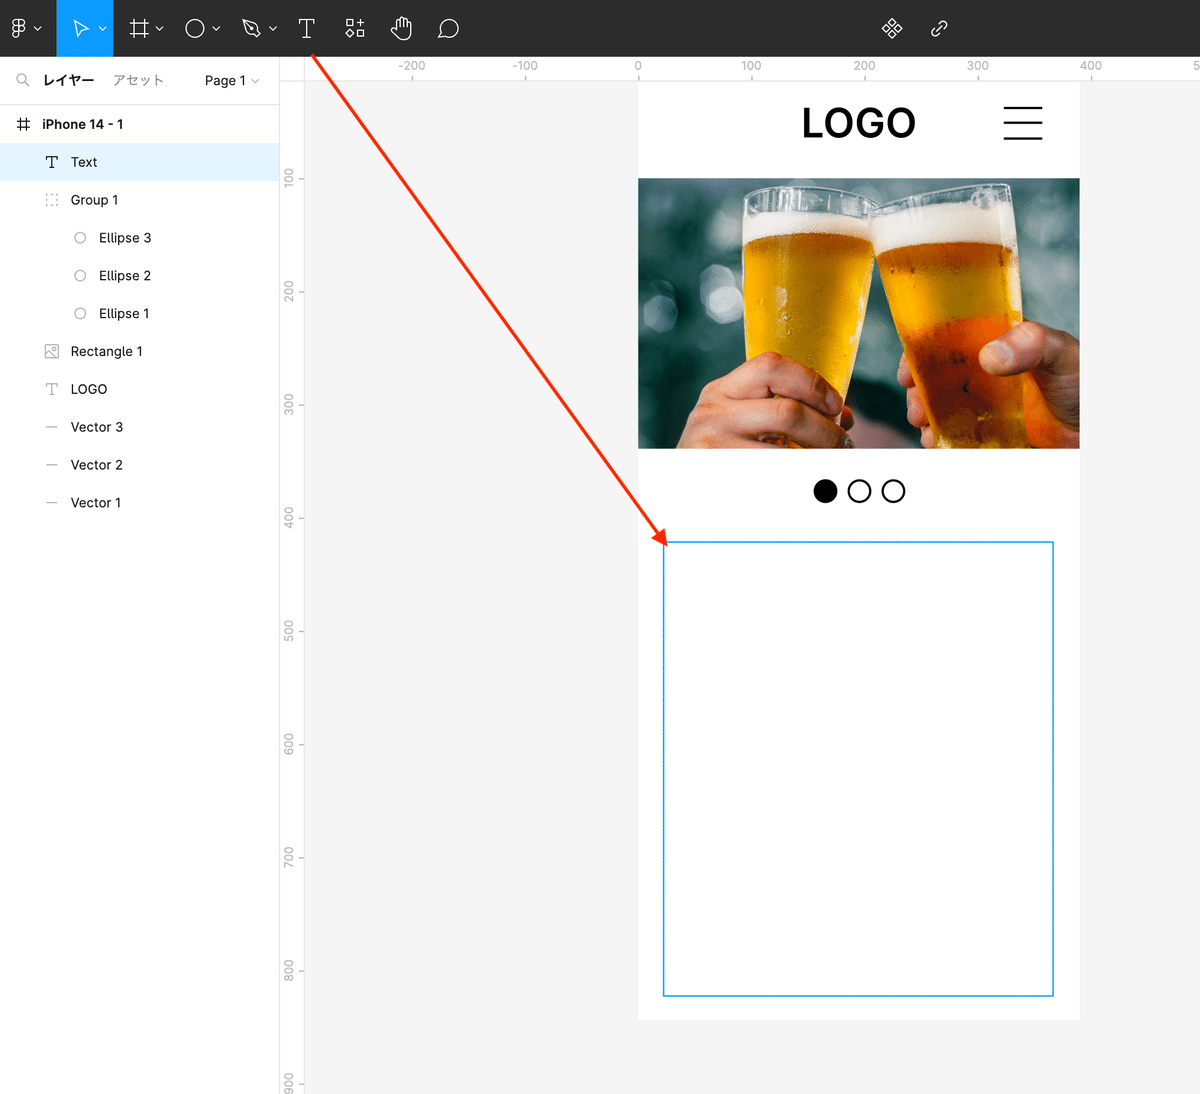Select the Comment tool
The image size is (1200, 1094).
tap(449, 28)
